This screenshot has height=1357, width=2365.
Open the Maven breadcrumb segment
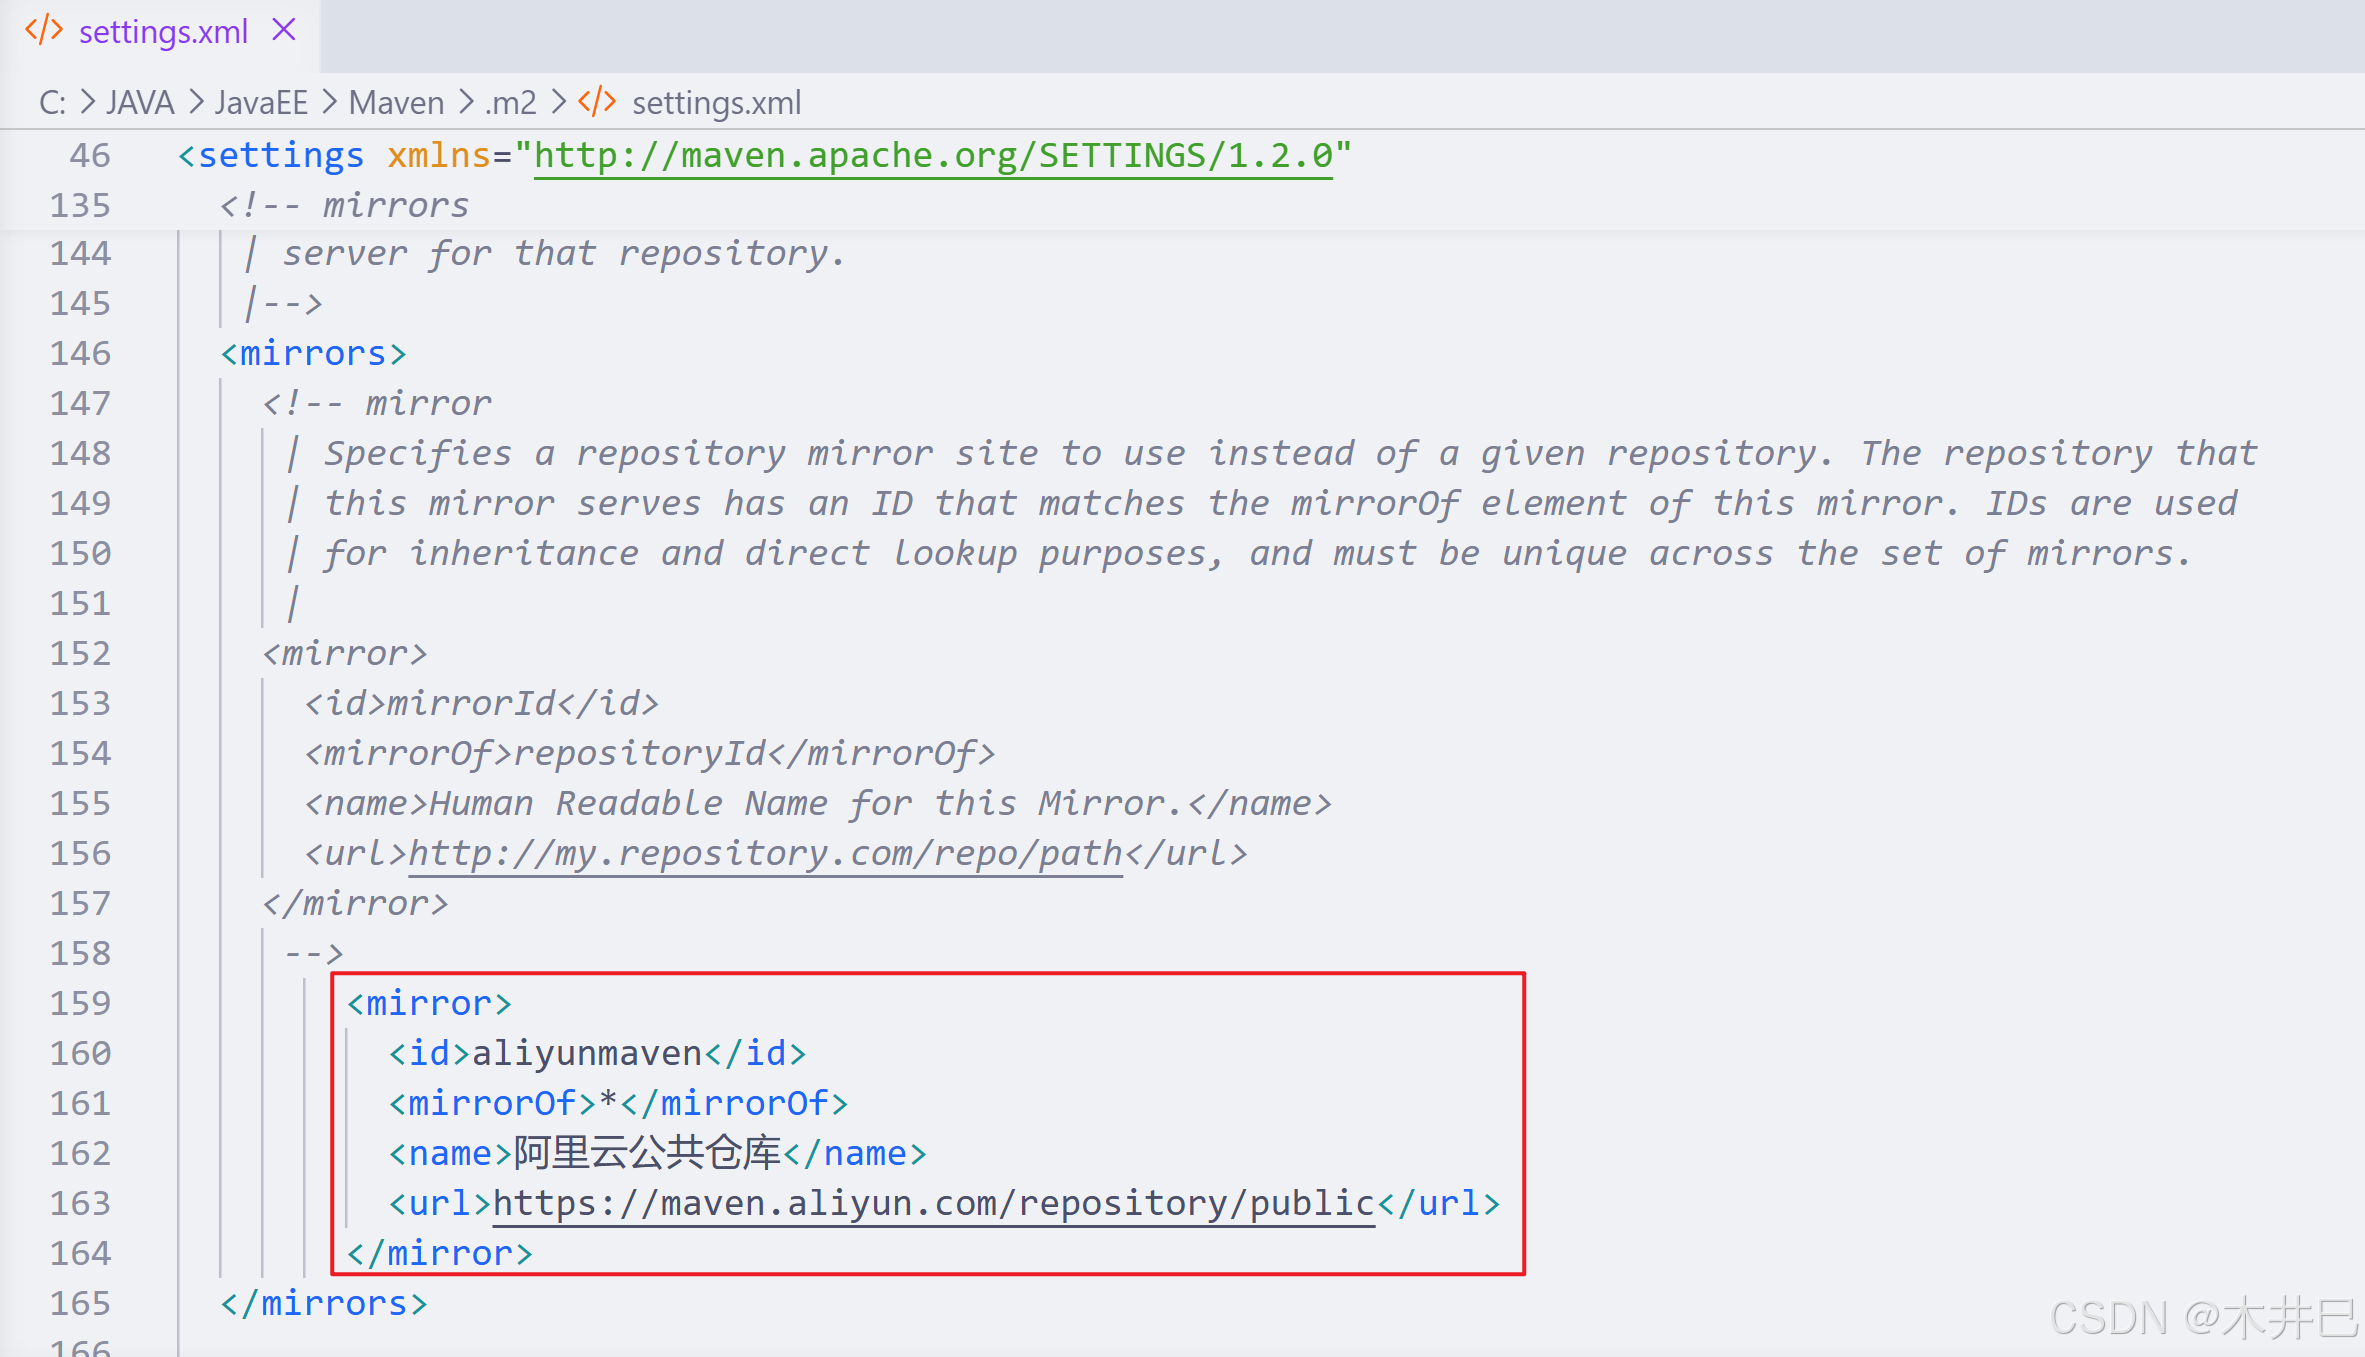click(x=396, y=102)
